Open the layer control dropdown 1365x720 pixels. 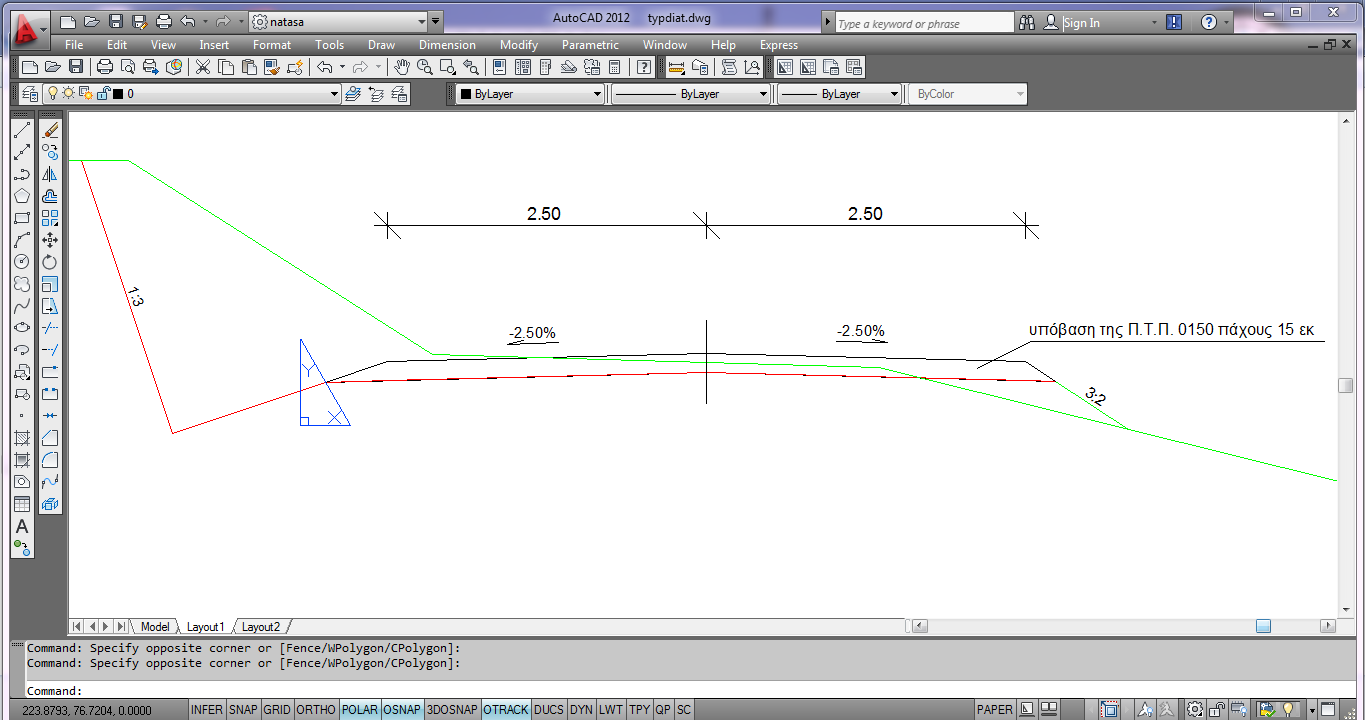click(x=335, y=94)
